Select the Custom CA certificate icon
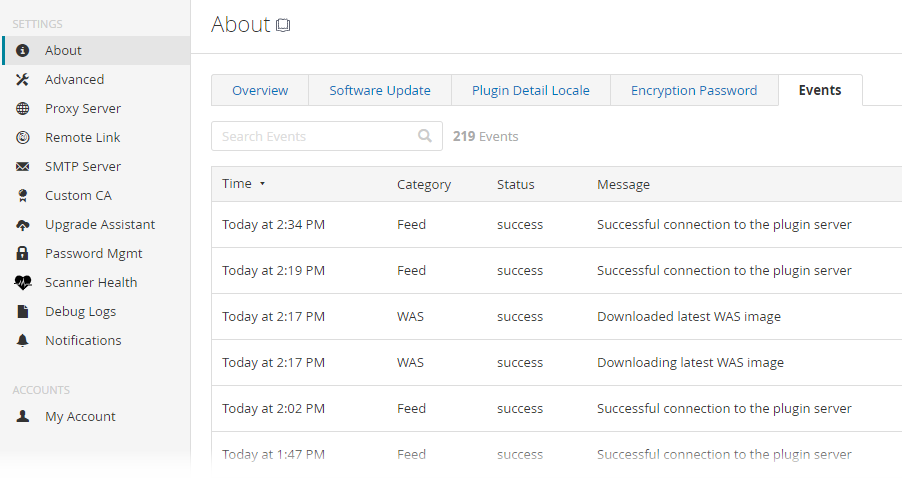Viewport: 902px width, 479px height. point(23,196)
